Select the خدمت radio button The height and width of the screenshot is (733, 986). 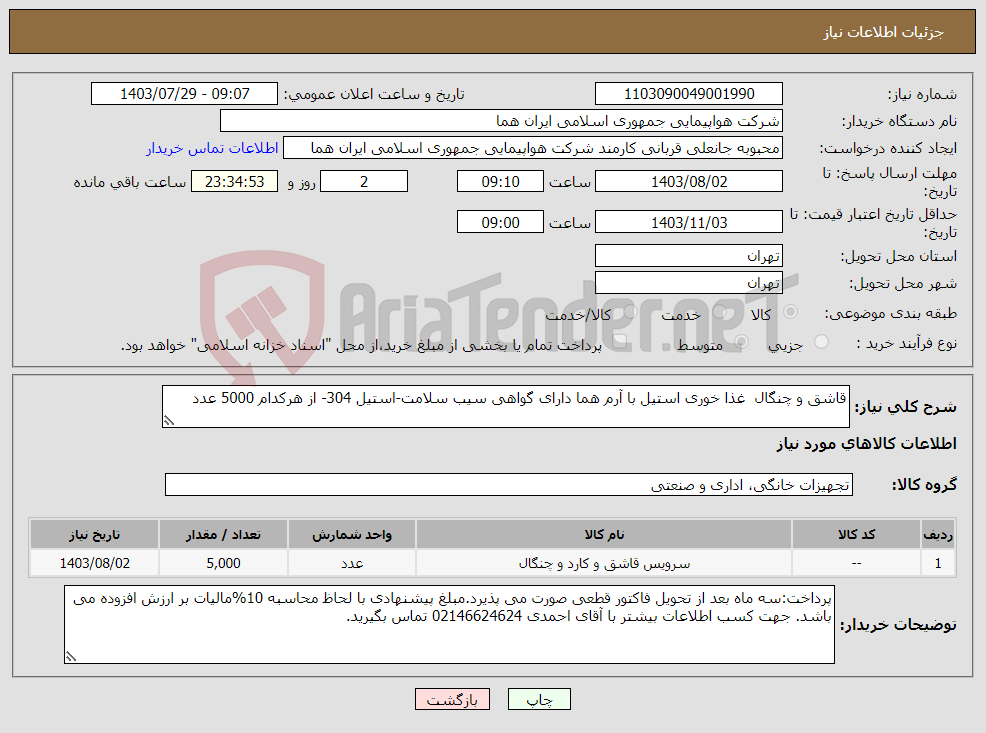tap(721, 312)
